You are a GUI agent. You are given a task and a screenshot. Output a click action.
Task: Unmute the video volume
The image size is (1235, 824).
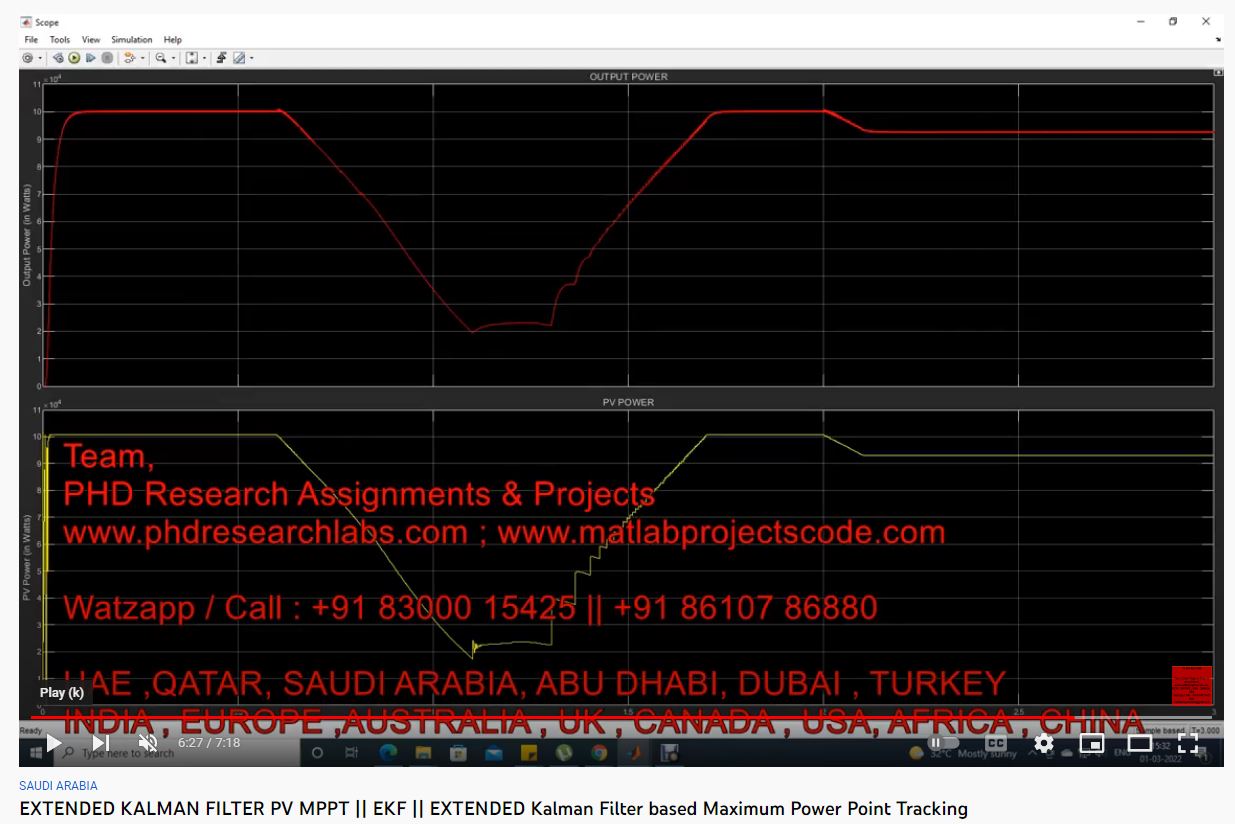click(148, 743)
